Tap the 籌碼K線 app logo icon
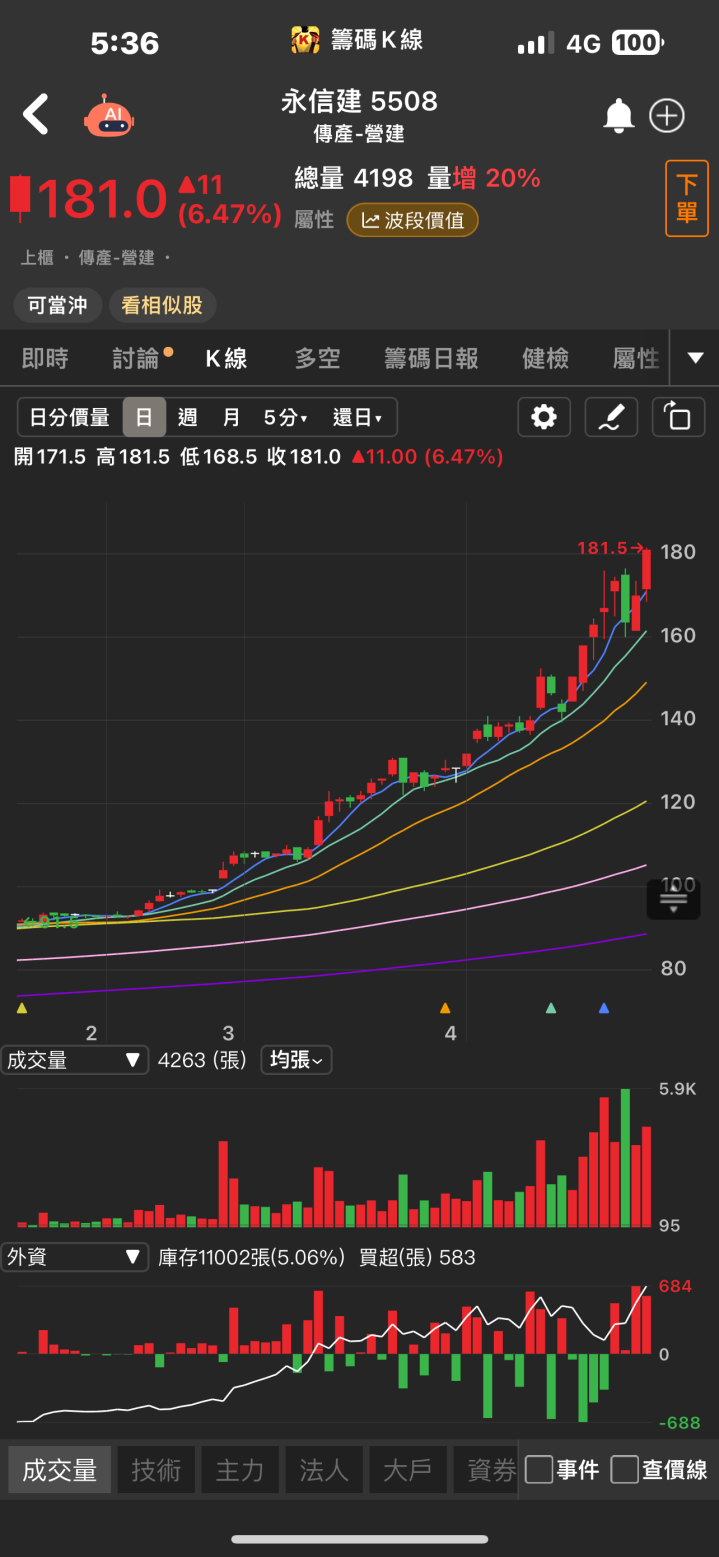Viewport: 719px width, 1557px height. click(x=305, y=40)
